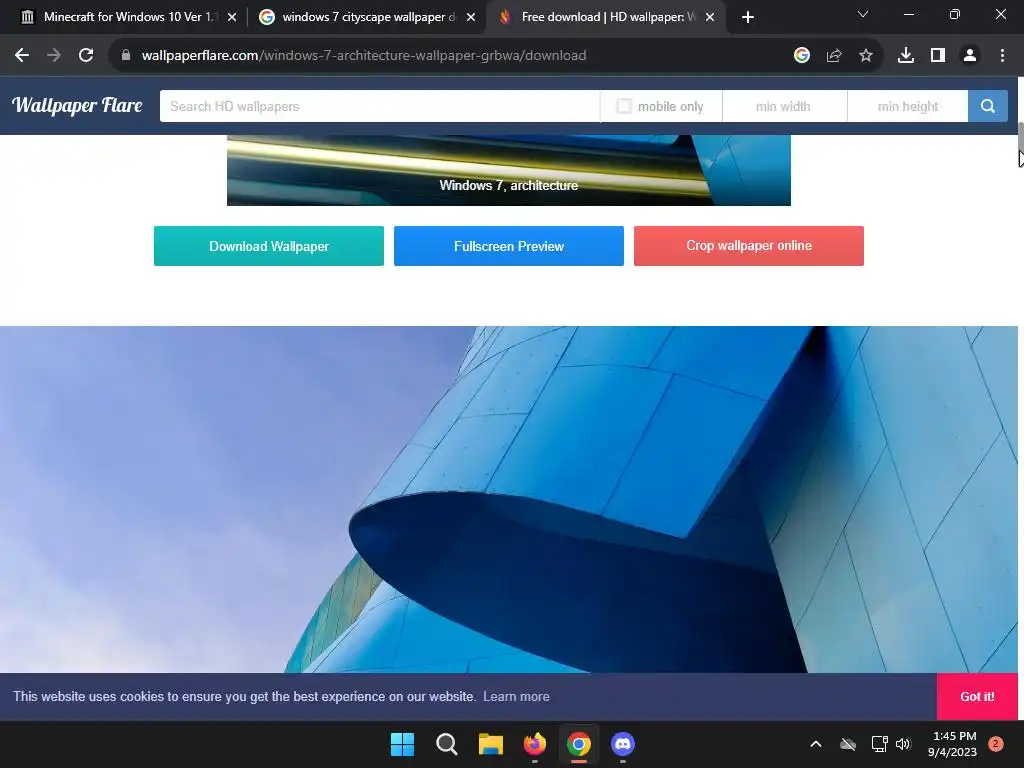Open the Learn more cookie link
The width and height of the screenshot is (1024, 768).
pyautogui.click(x=516, y=696)
